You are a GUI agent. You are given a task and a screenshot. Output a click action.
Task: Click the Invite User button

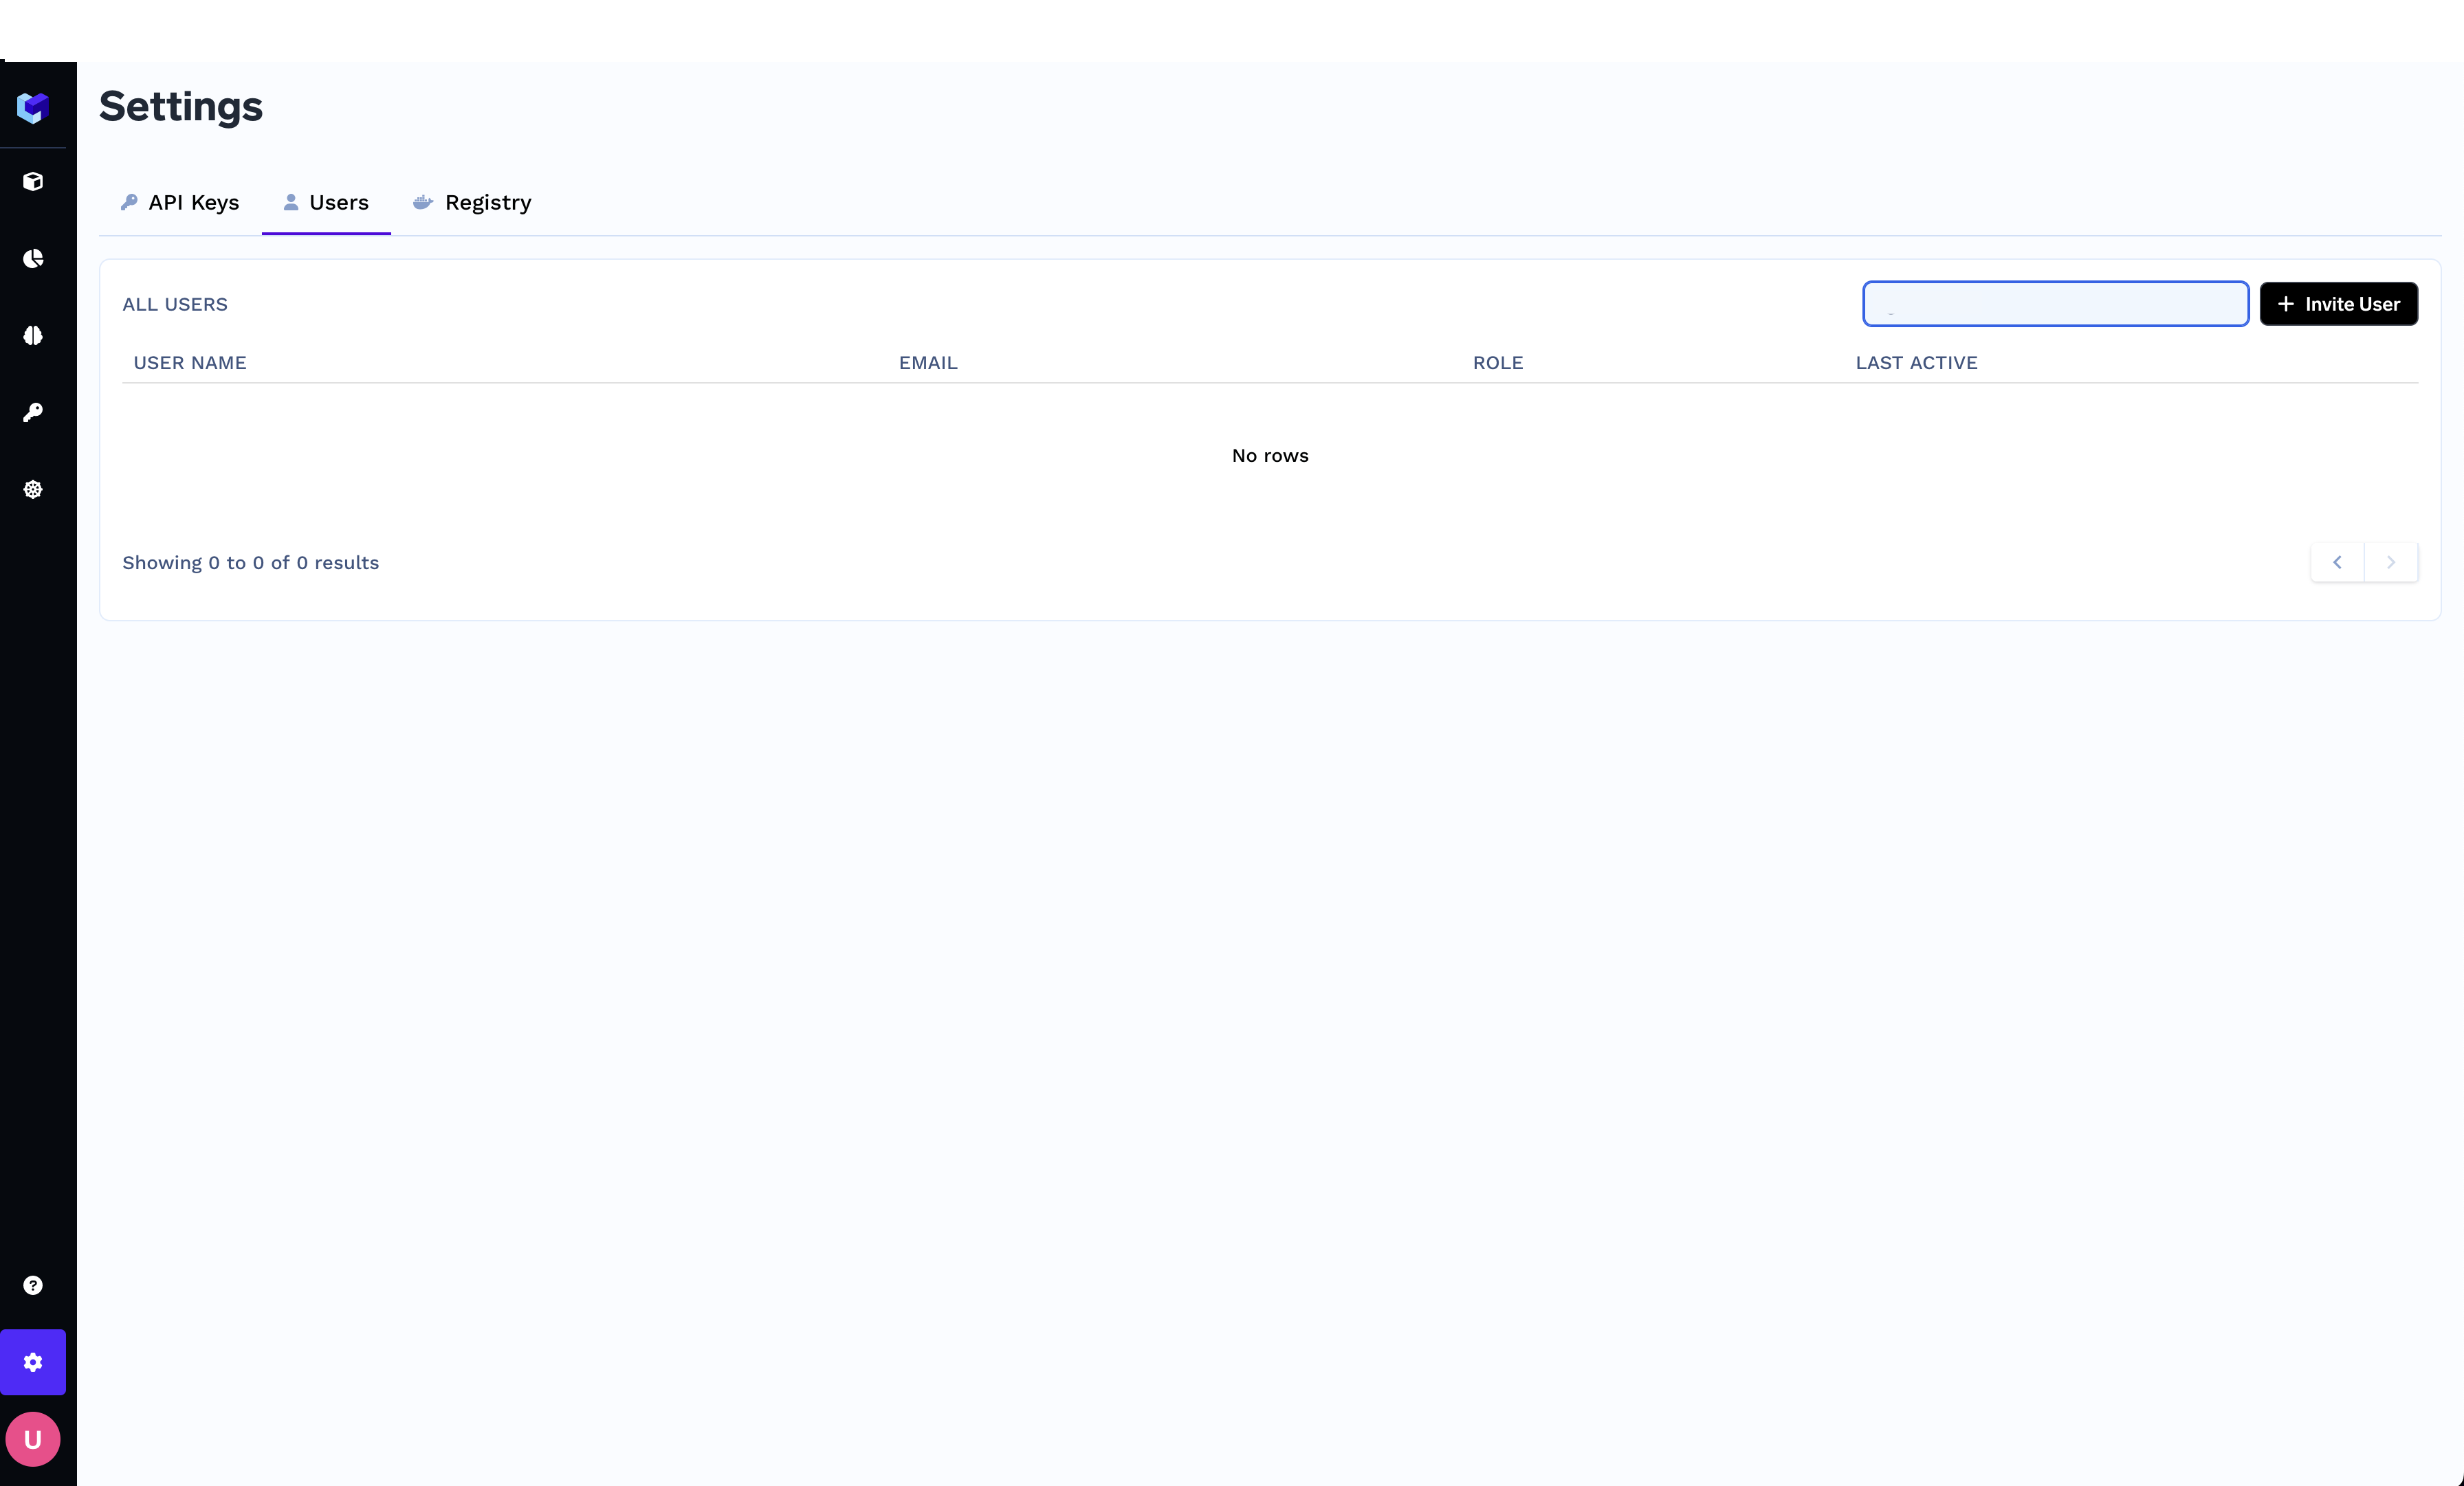pos(2338,304)
